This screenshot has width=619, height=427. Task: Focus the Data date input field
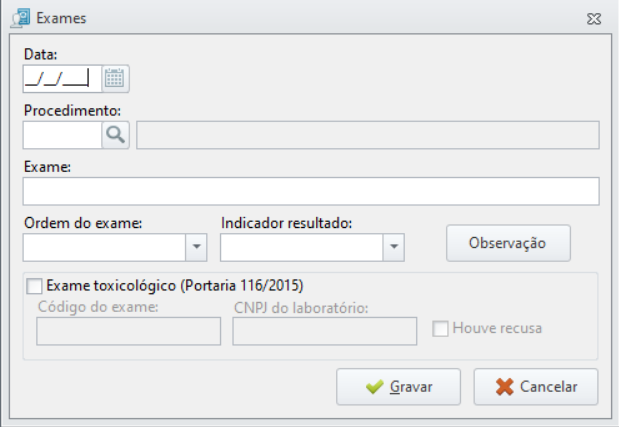pyautogui.click(x=62, y=79)
